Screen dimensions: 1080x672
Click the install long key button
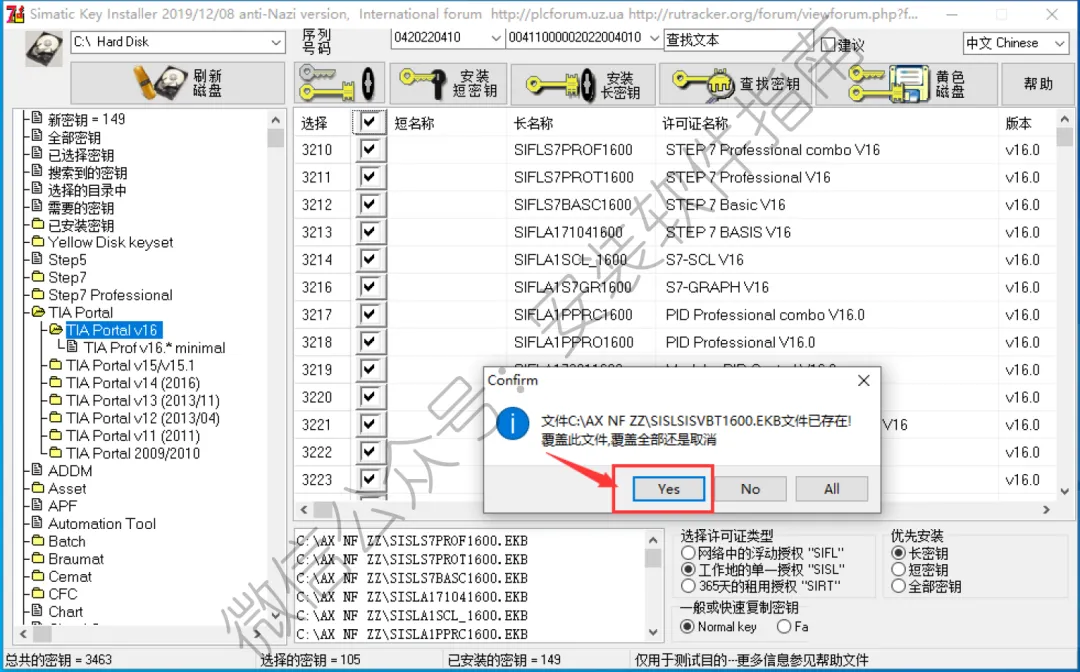tap(583, 83)
